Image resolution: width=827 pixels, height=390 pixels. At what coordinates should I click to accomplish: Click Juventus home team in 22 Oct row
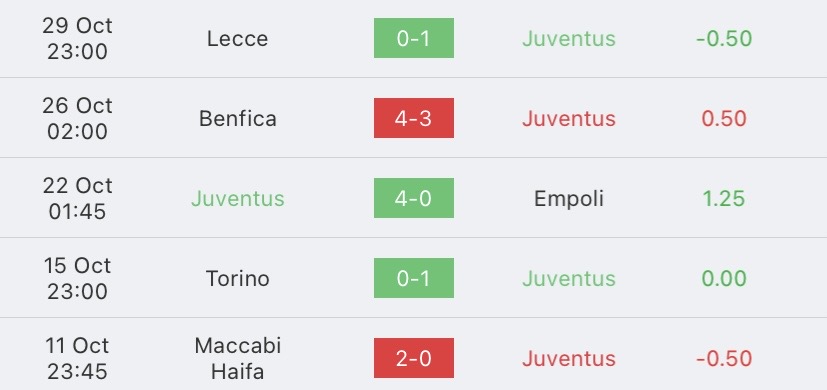[237, 198]
